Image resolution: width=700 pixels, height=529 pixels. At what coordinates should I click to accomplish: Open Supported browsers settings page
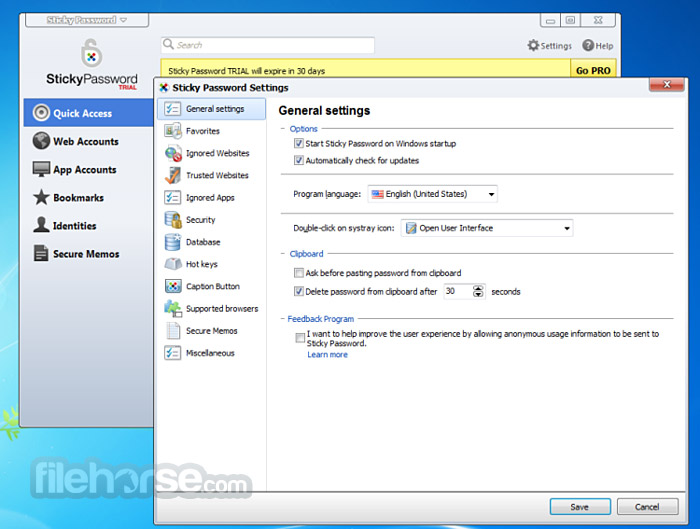[212, 308]
